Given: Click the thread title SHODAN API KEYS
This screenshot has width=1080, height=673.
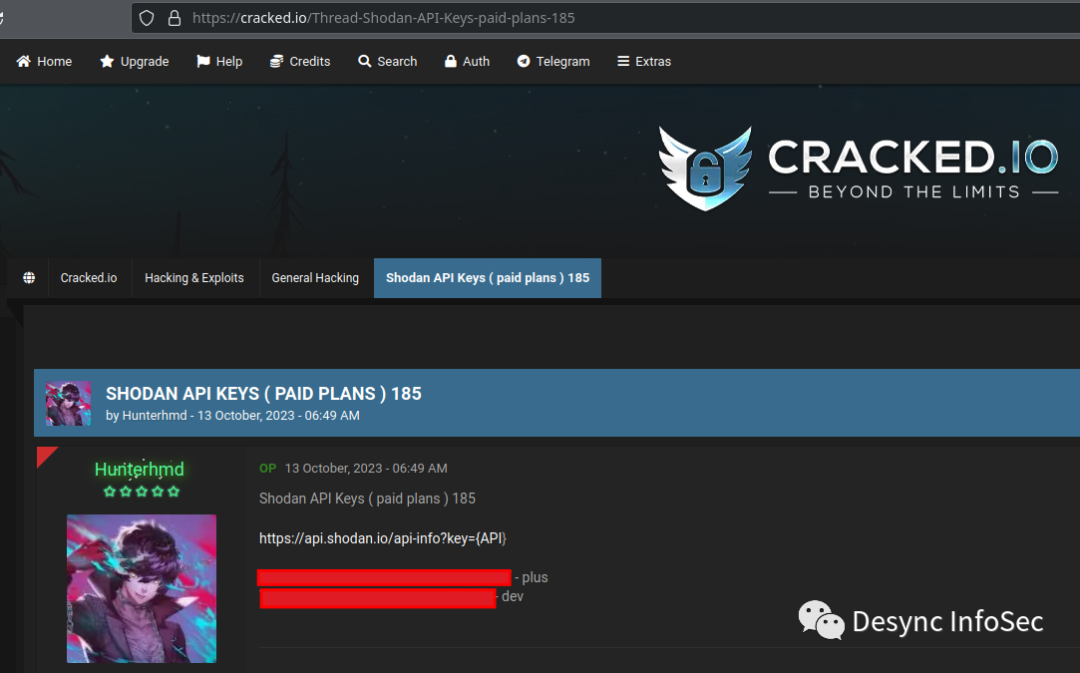Looking at the screenshot, I should pos(264,393).
